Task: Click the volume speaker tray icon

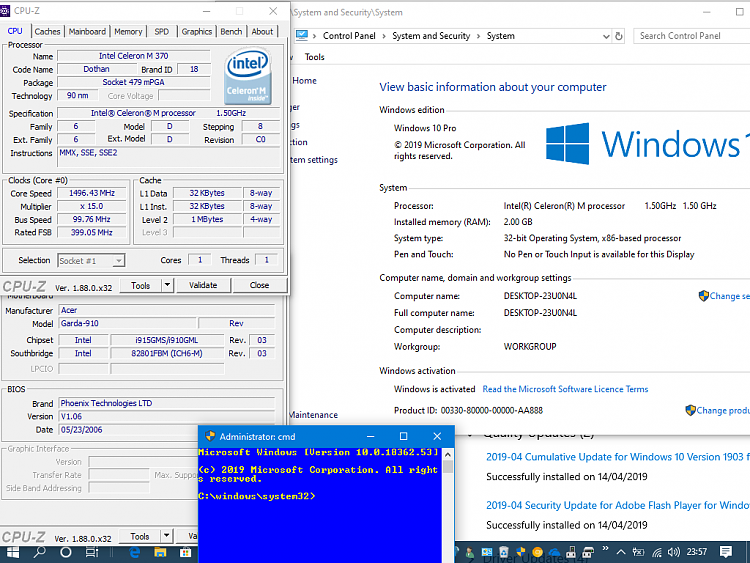Action: pos(673,552)
